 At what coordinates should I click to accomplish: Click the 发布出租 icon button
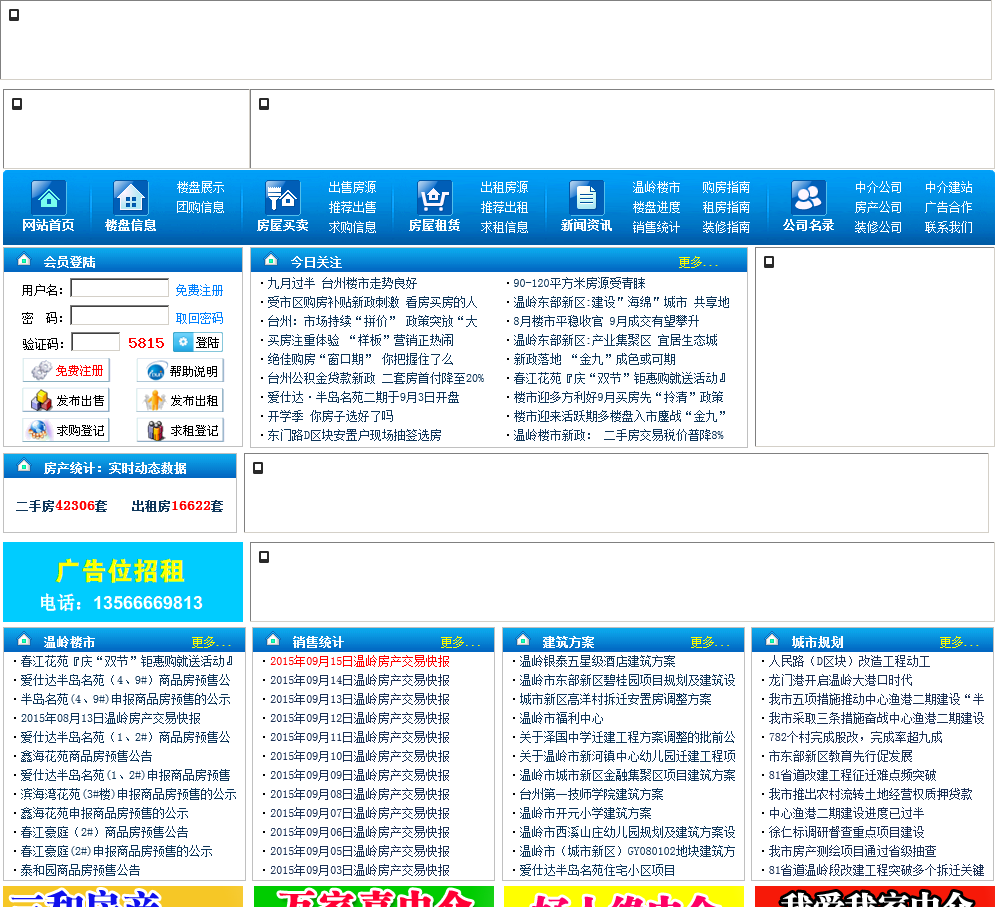pyautogui.click(x=180, y=400)
